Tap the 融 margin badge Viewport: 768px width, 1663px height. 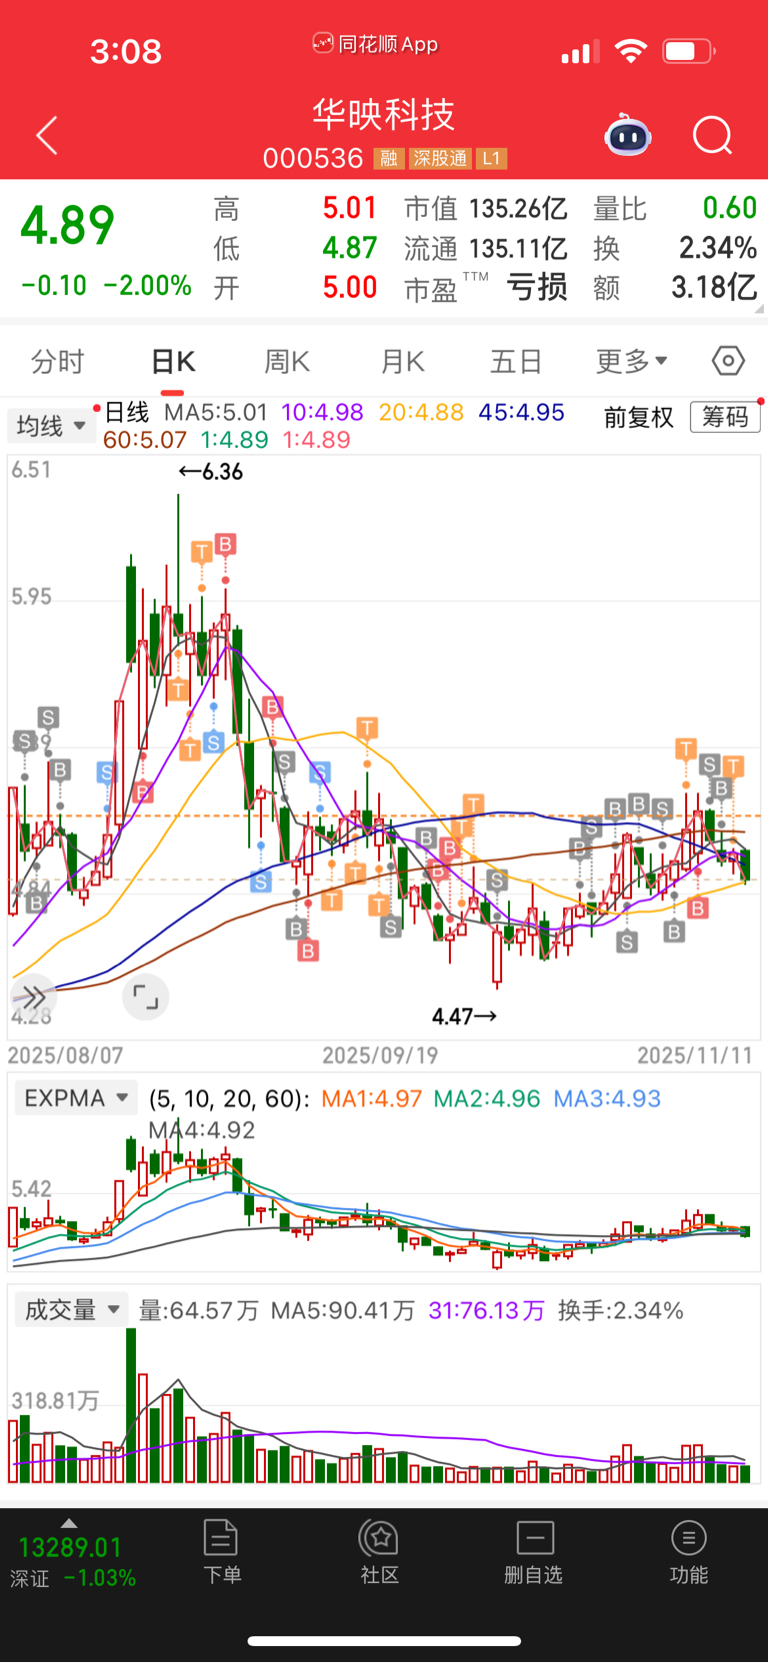pos(388,159)
